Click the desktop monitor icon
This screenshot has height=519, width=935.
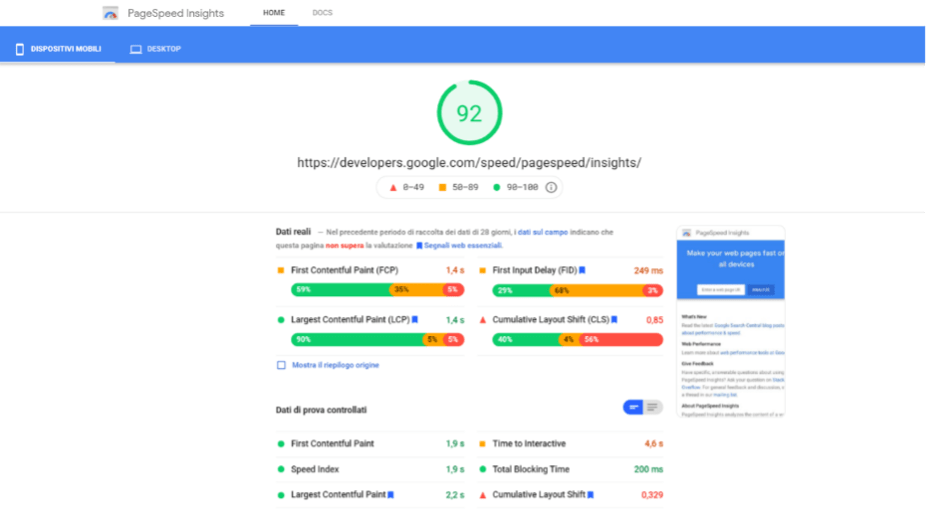pyautogui.click(x=136, y=50)
